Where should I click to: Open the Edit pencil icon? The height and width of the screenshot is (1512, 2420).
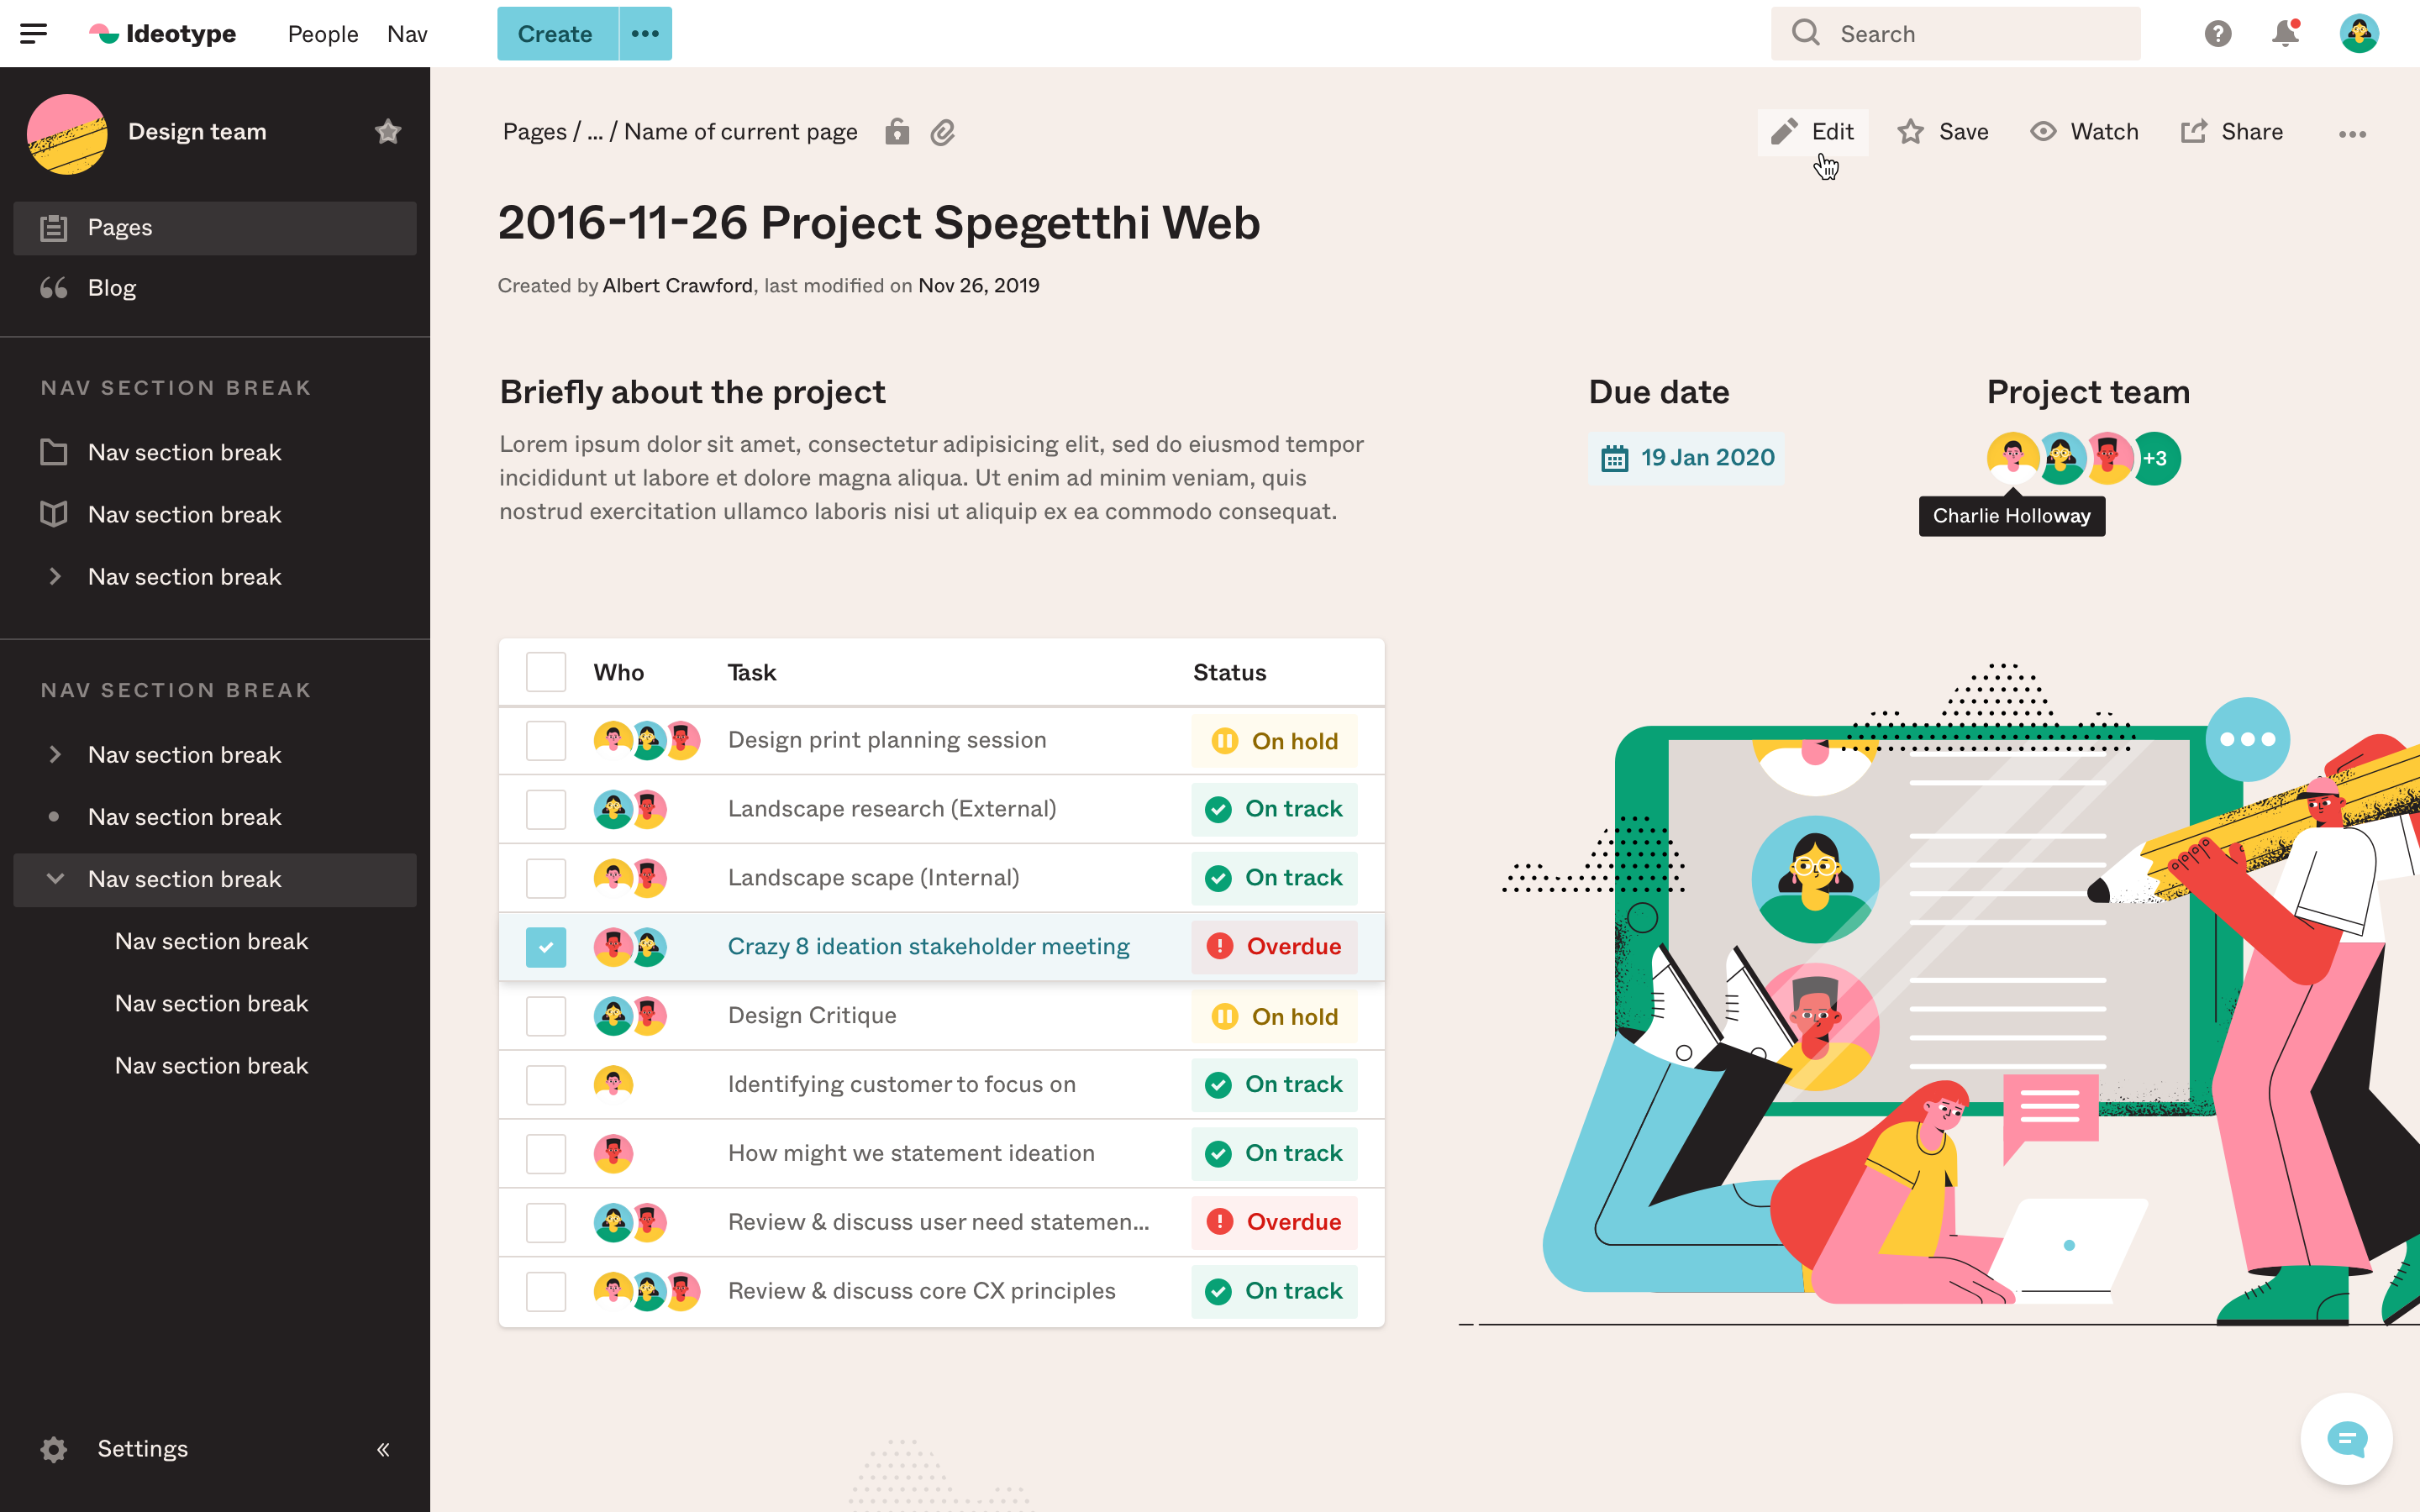1784,131
